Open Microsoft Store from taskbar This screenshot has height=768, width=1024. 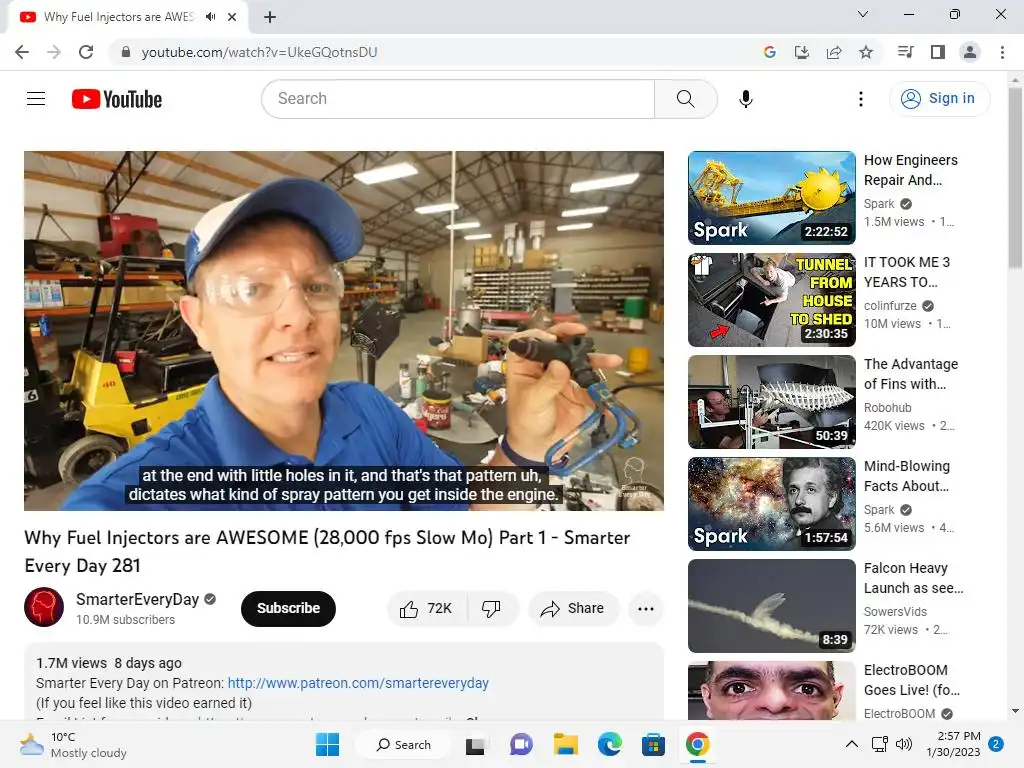click(653, 744)
